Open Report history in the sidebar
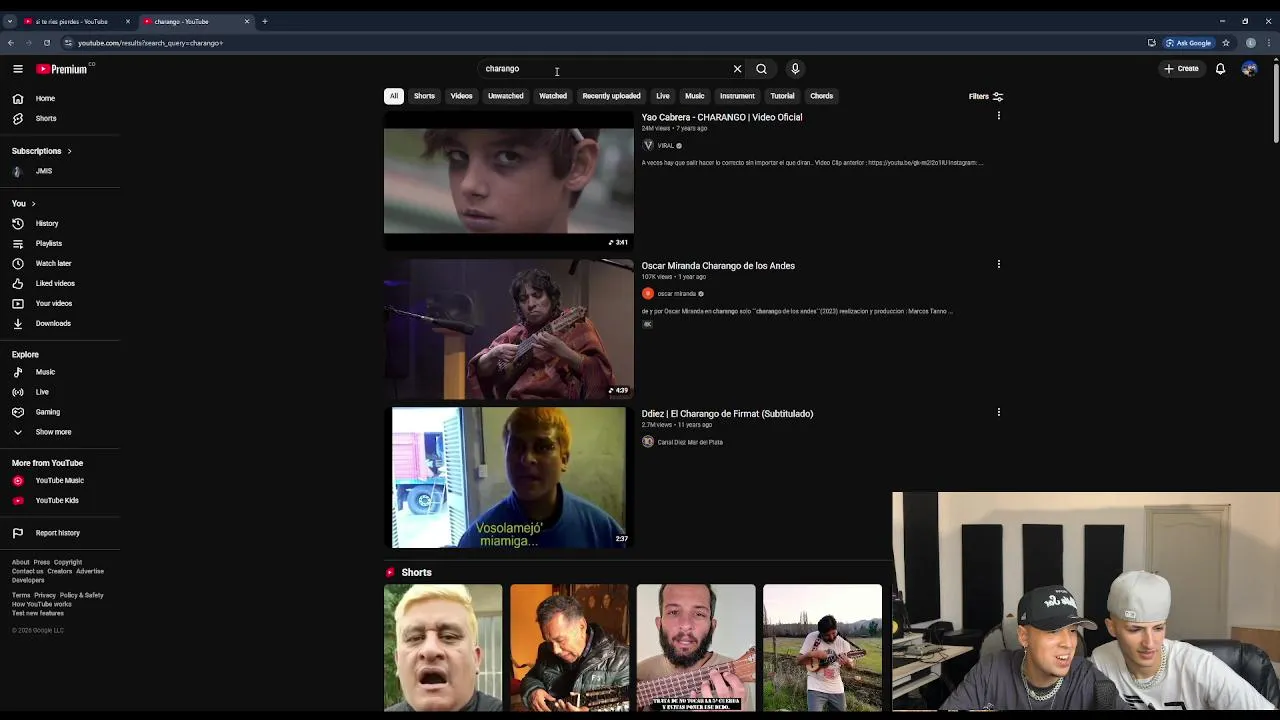Viewport: 1280px width, 720px height. 60,533
